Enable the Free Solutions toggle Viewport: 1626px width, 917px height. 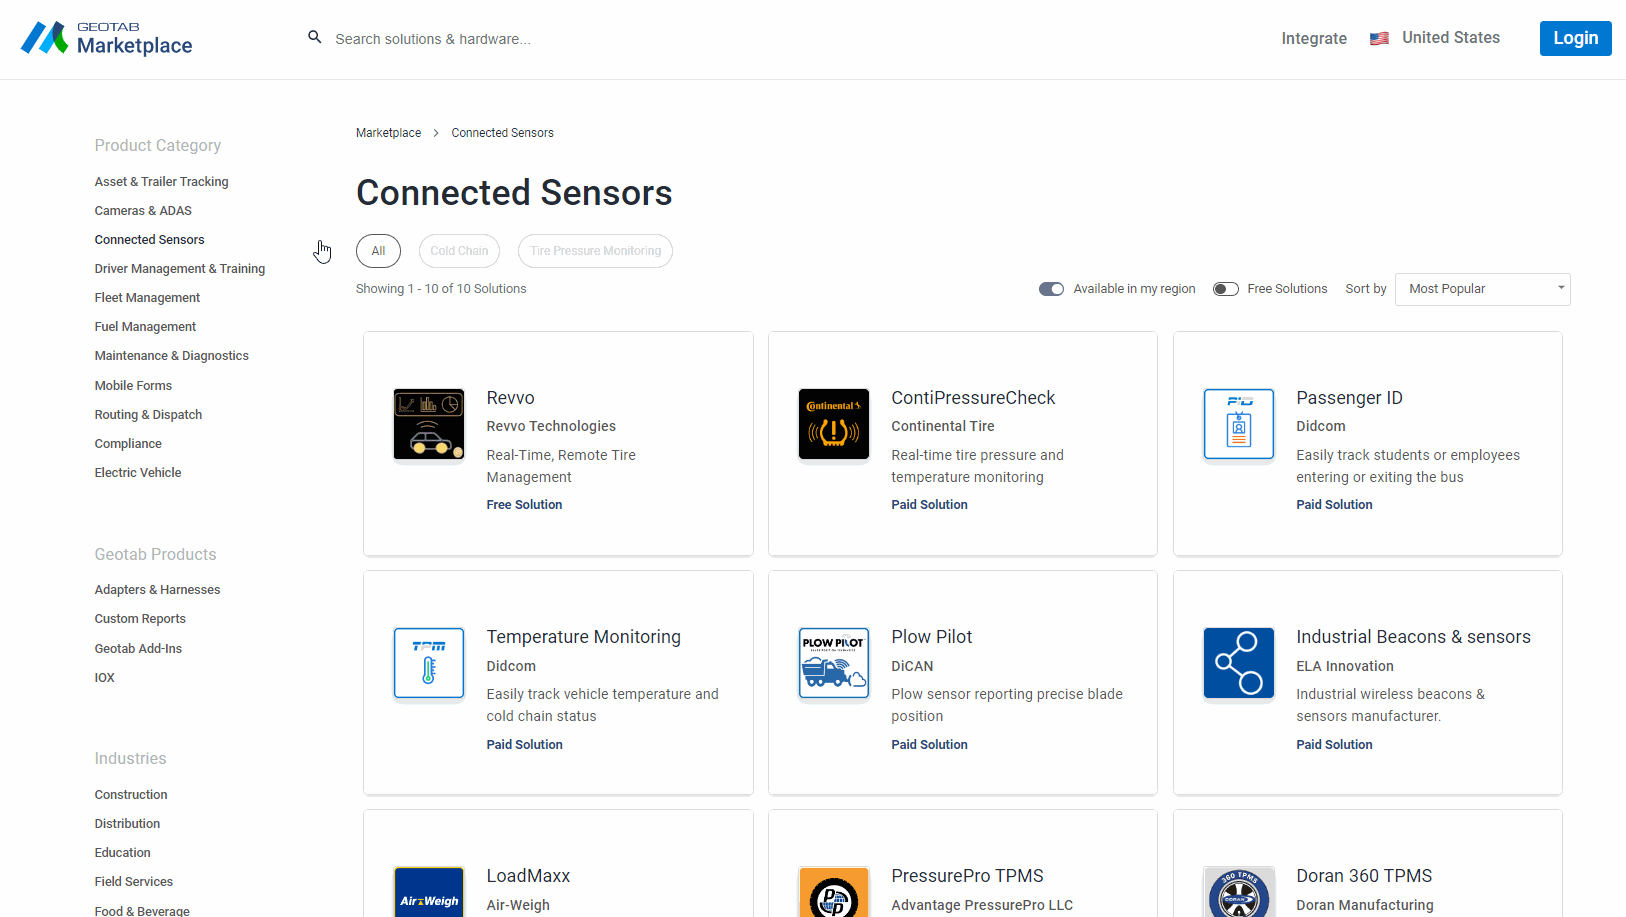(1225, 289)
